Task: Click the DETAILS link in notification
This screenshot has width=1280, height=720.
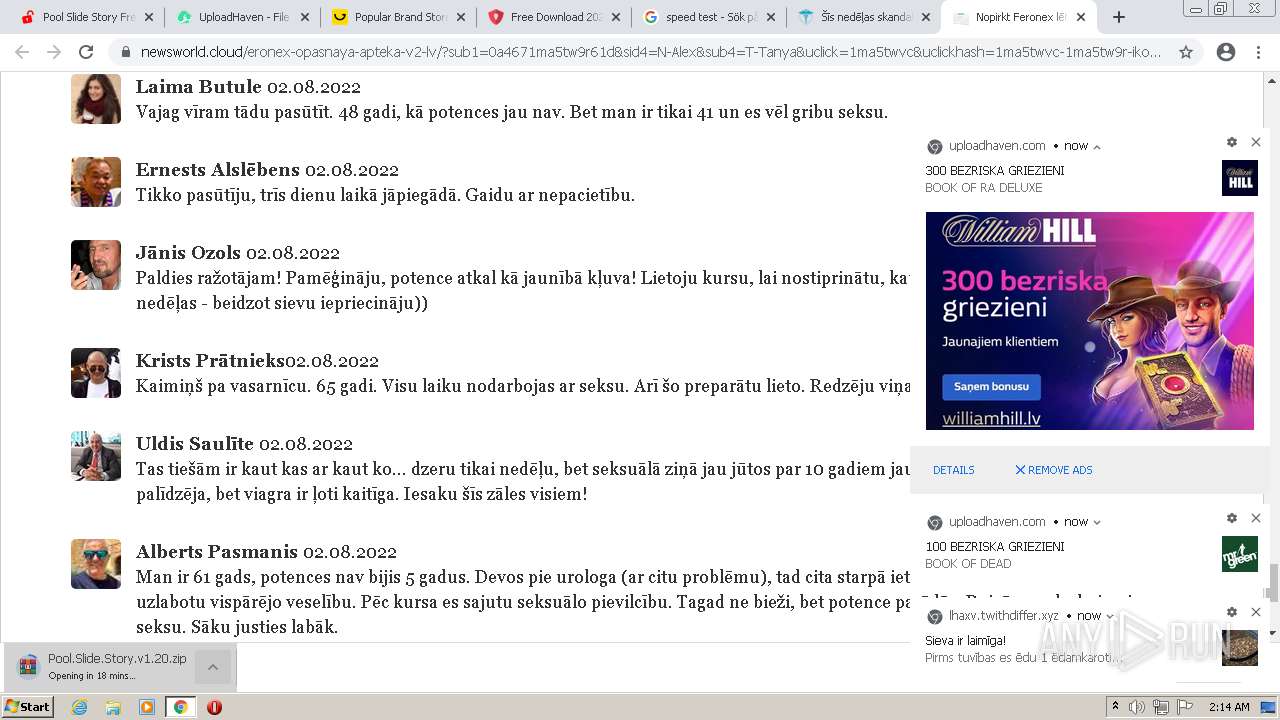Action: coord(953,470)
